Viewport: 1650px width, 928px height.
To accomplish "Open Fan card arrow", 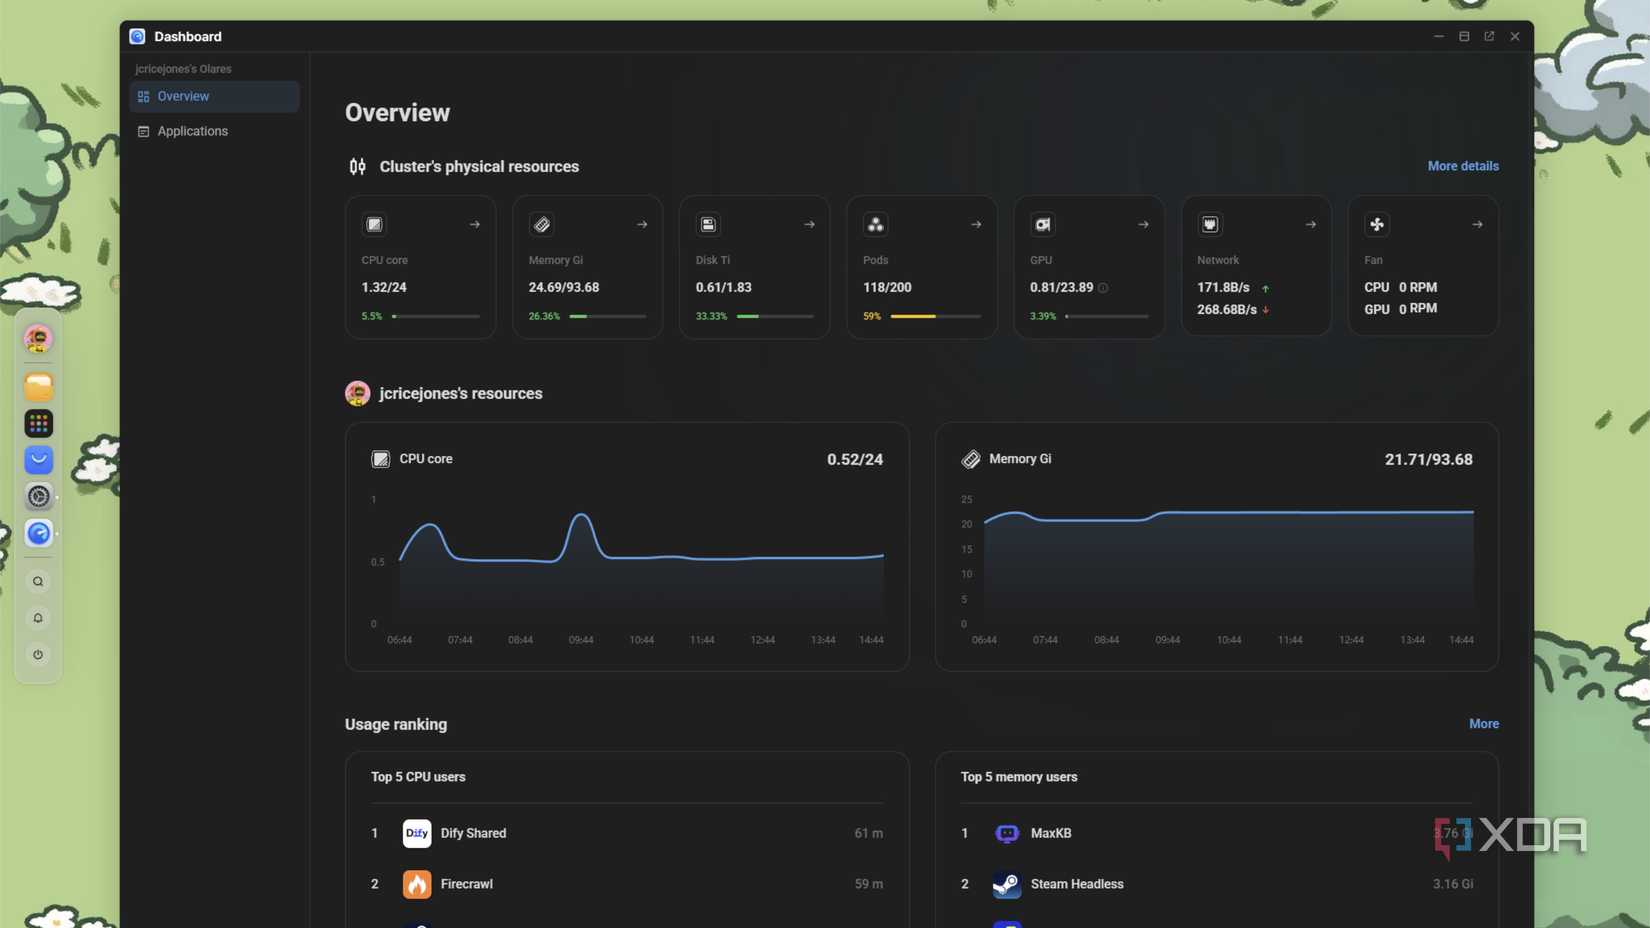I will (1477, 225).
